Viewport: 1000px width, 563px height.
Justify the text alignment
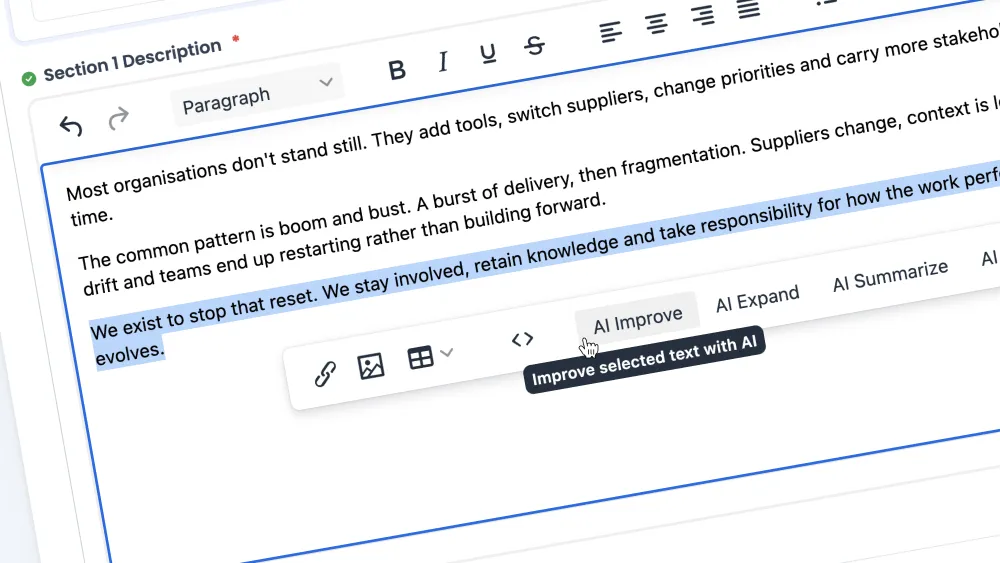tap(748, 10)
